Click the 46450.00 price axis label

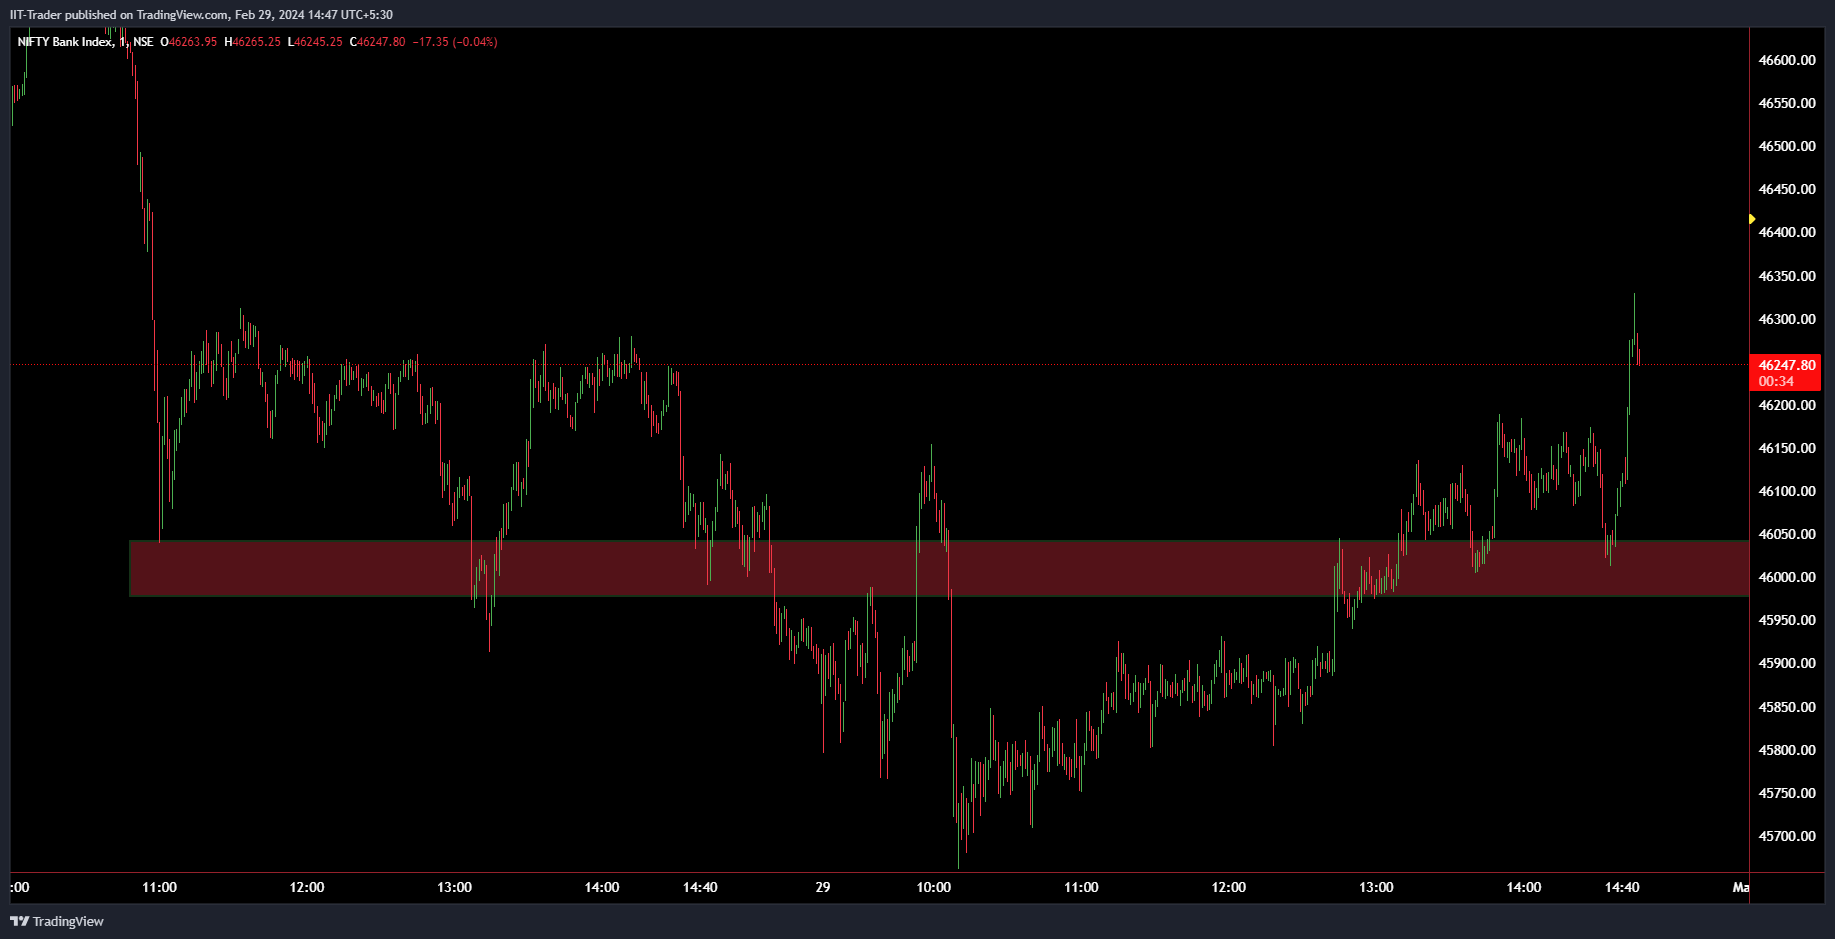(x=1786, y=189)
